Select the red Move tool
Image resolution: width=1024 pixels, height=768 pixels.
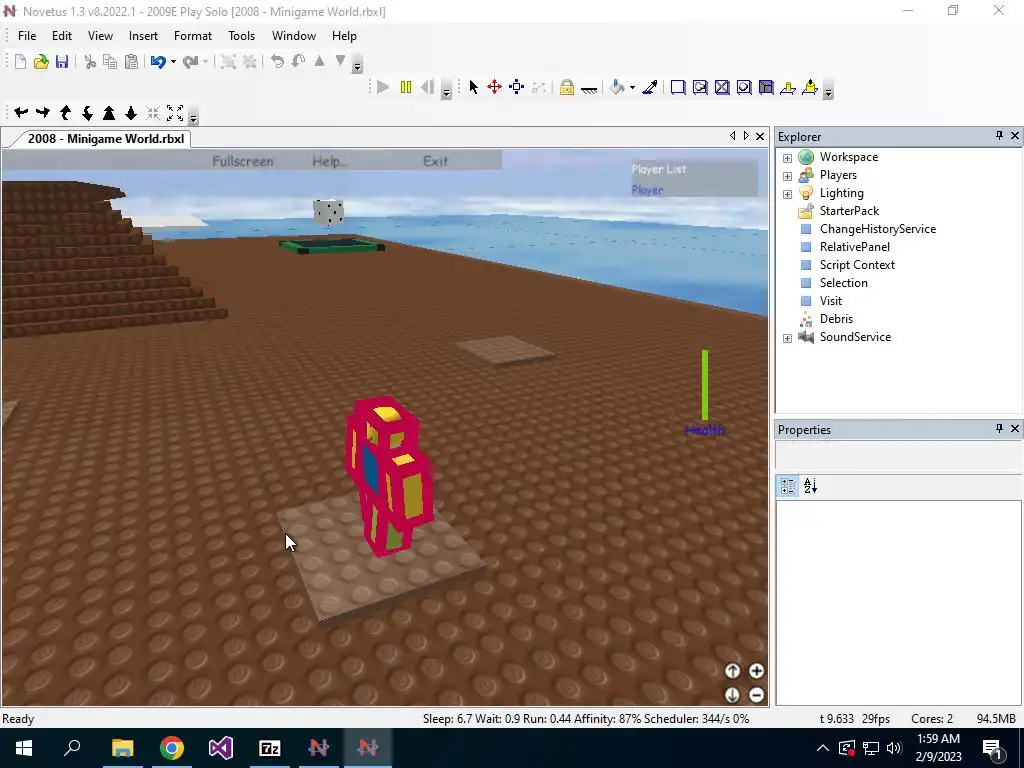pos(494,87)
